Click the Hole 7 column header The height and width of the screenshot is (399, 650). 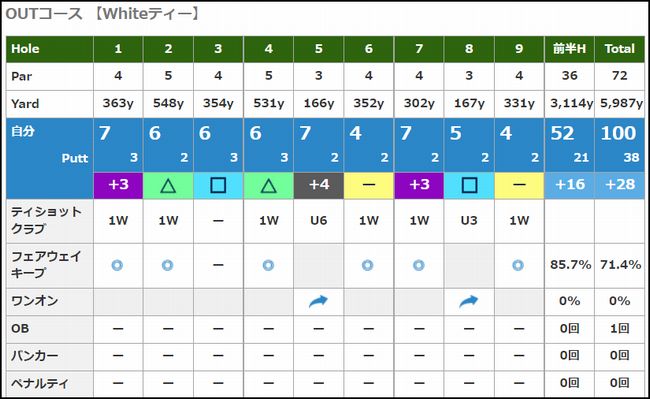pos(419,49)
